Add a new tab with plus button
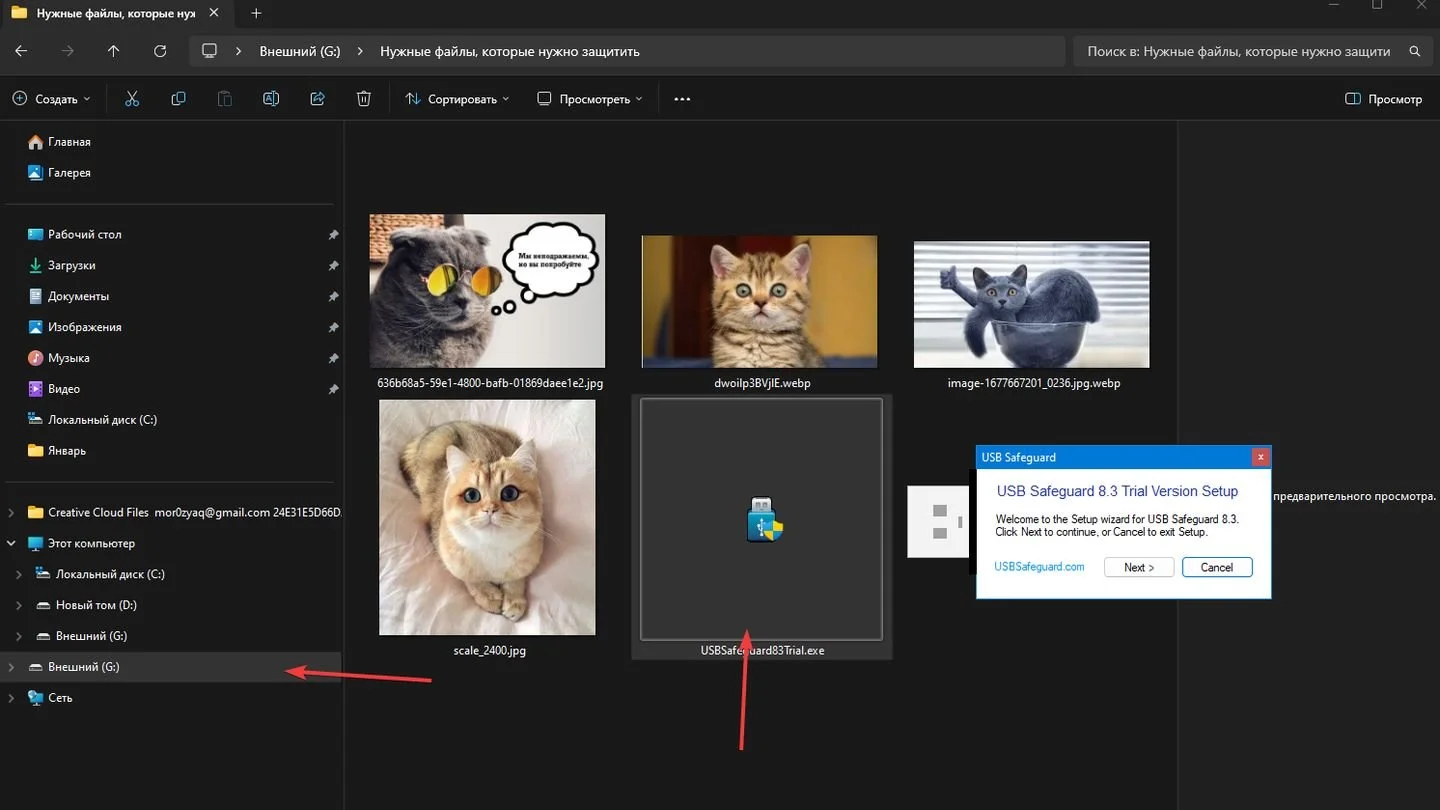 [x=256, y=13]
